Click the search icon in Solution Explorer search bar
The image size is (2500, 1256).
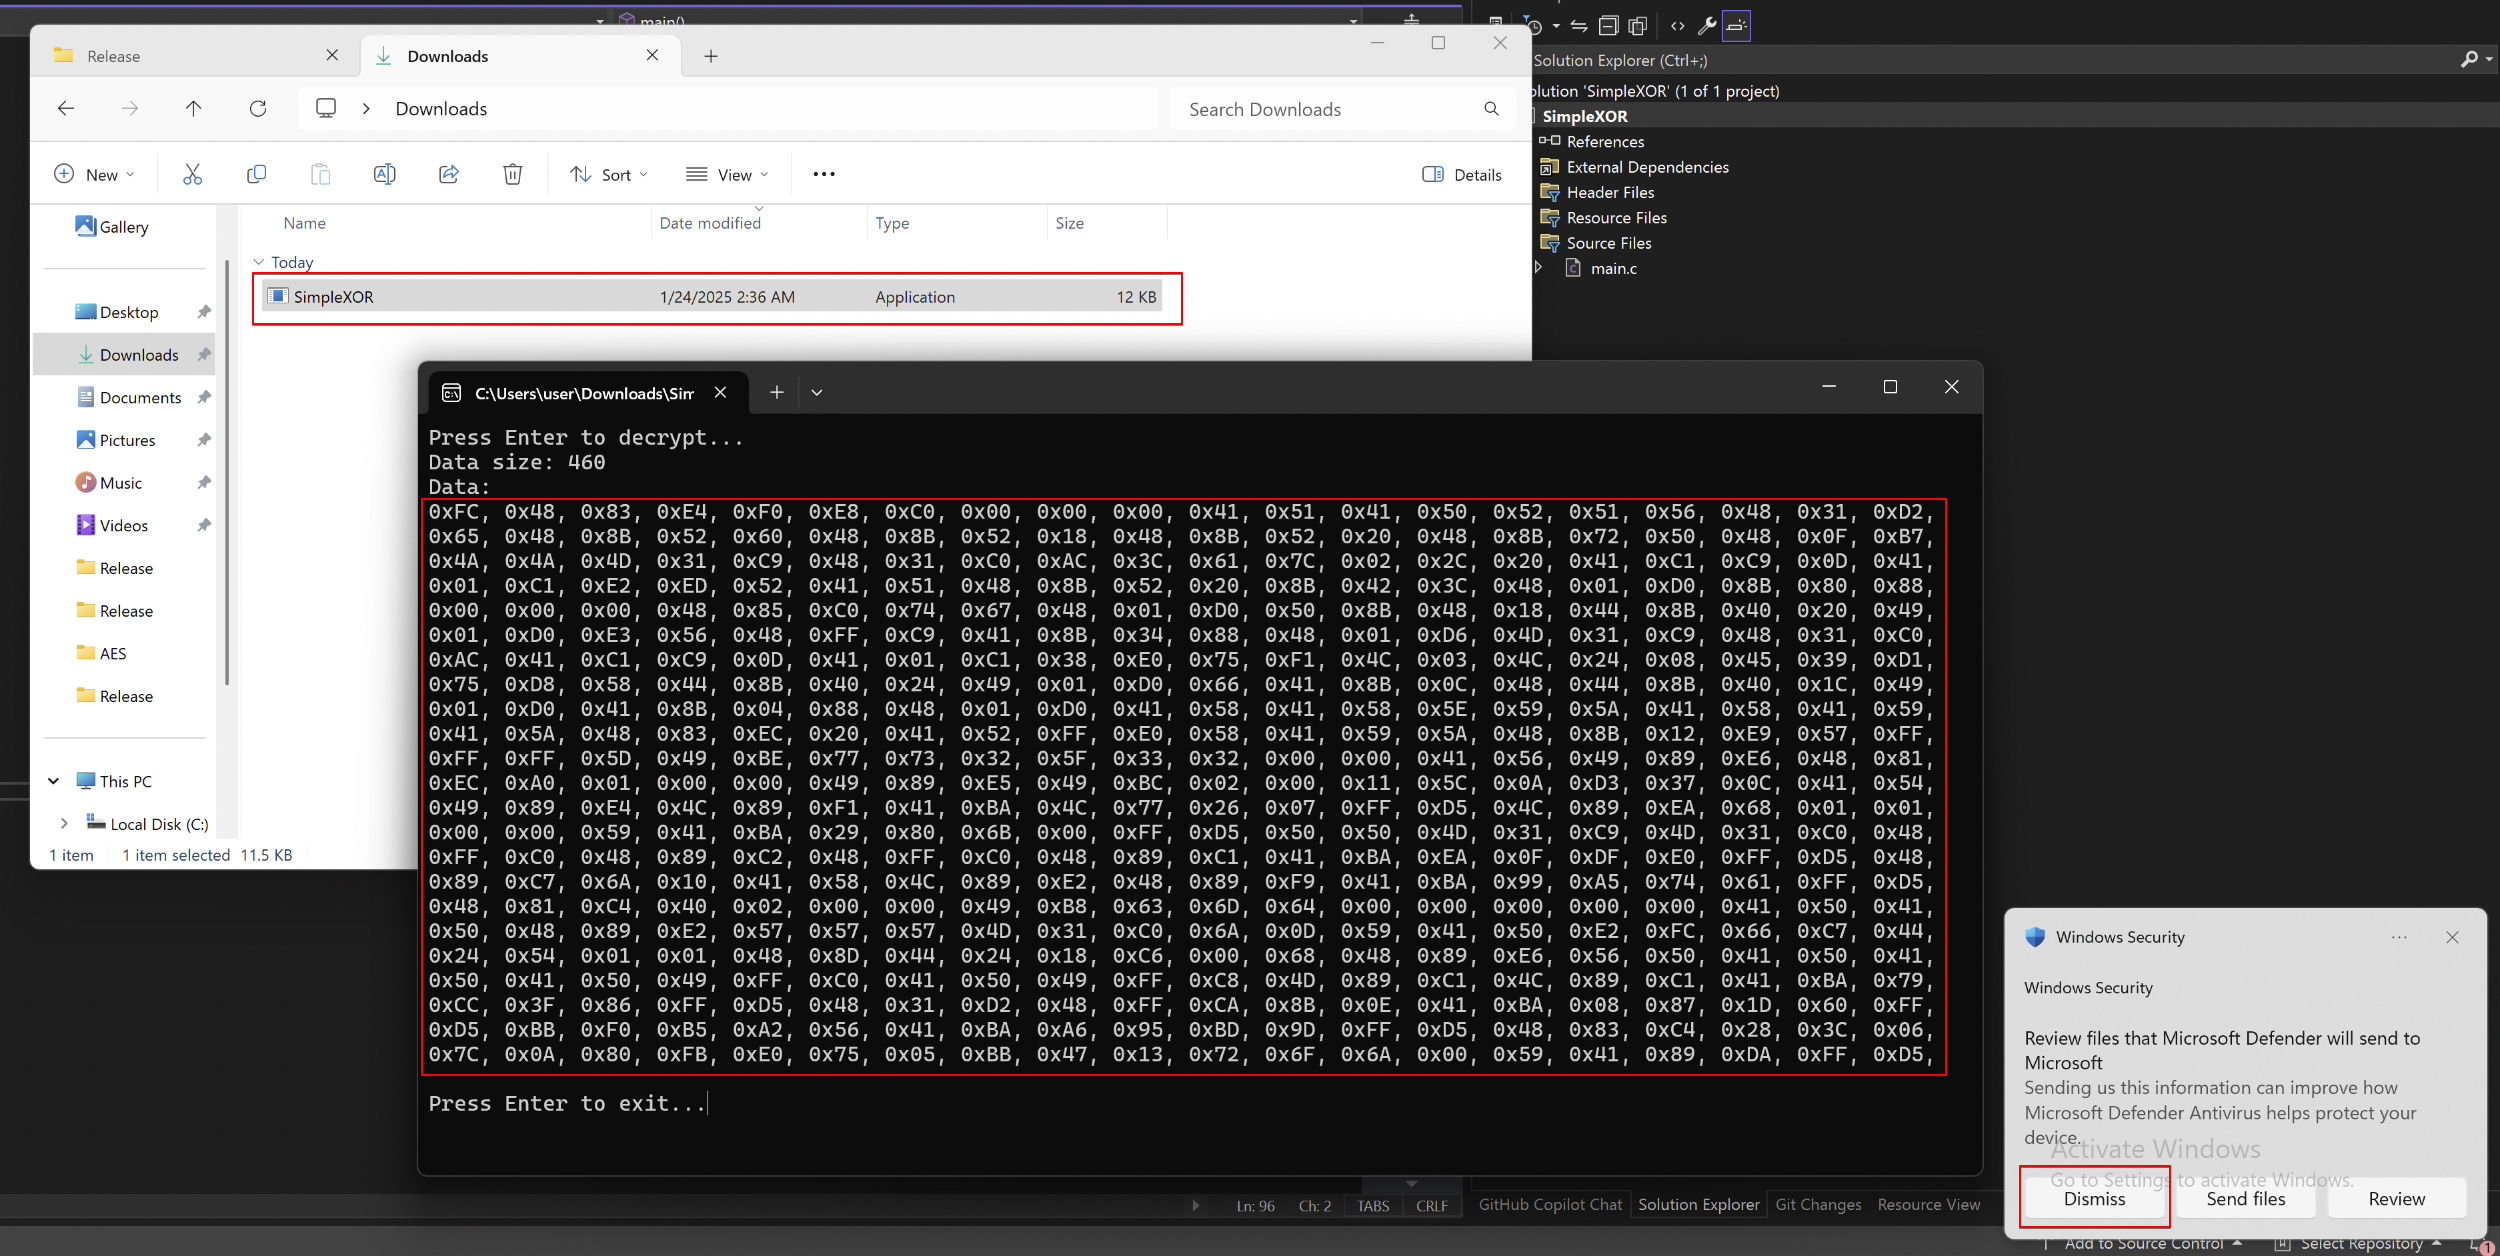click(2471, 60)
